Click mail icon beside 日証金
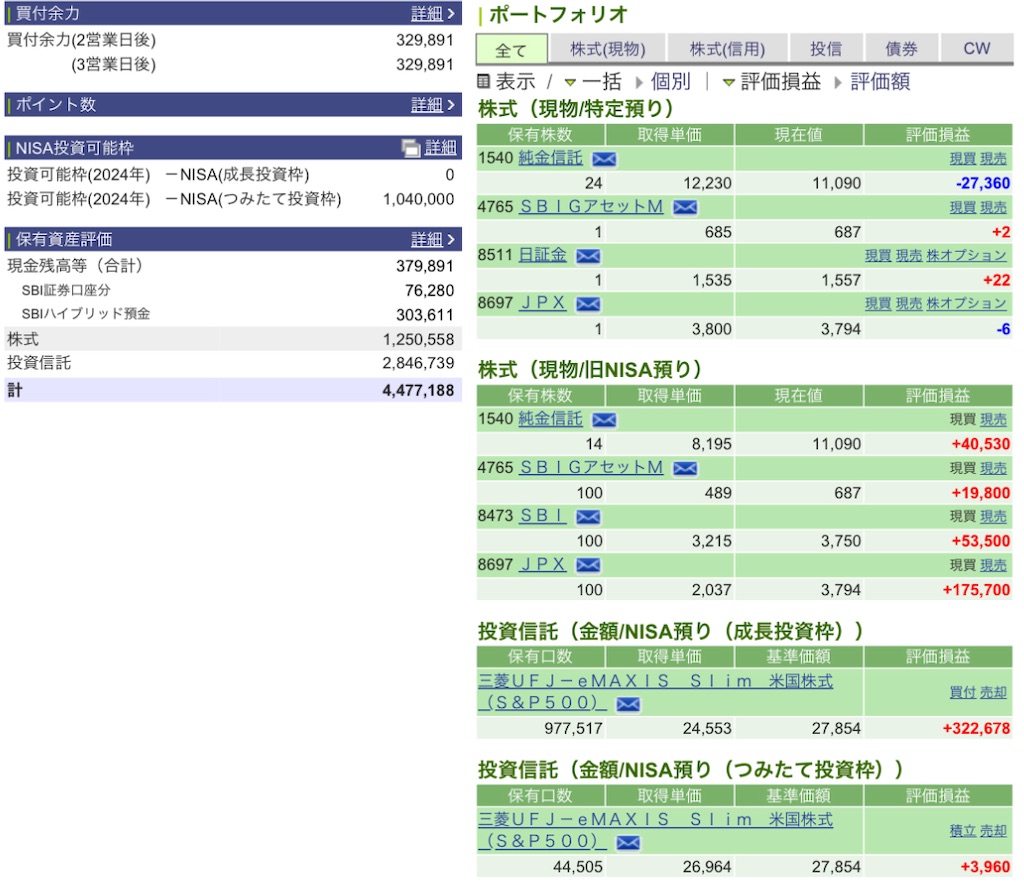This screenshot has height=882, width=1024. pyautogui.click(x=588, y=256)
